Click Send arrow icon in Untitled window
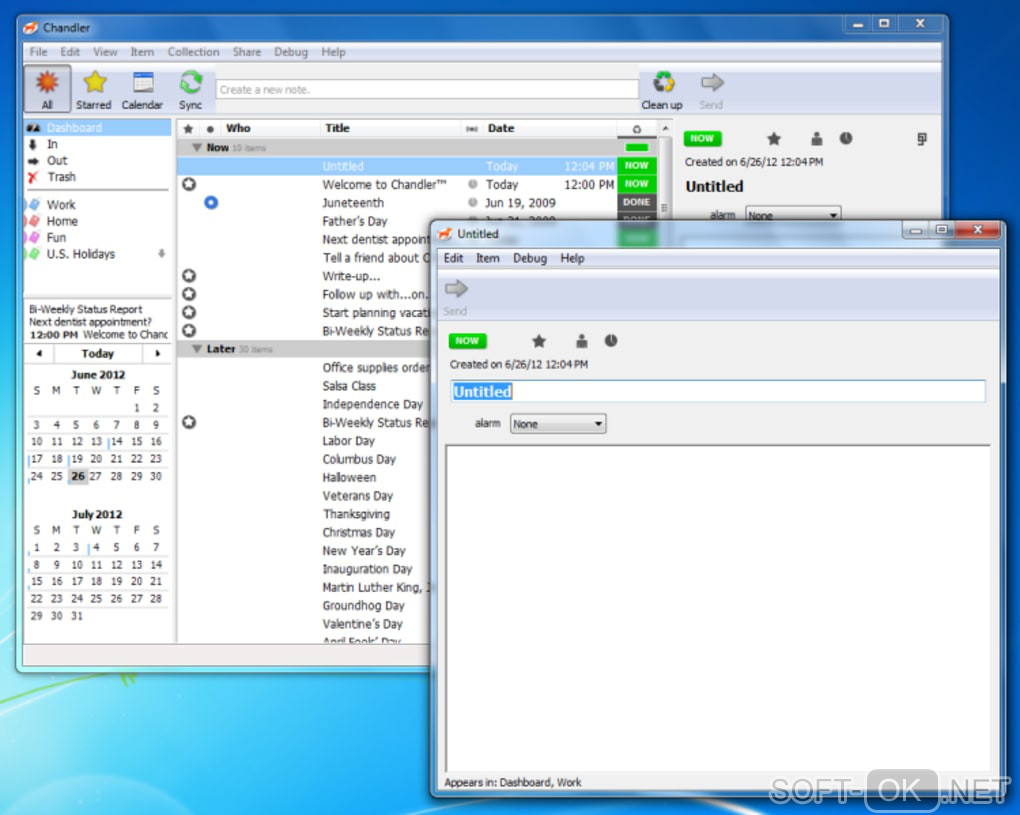Screen dimensions: 1020x815 (x=456, y=288)
